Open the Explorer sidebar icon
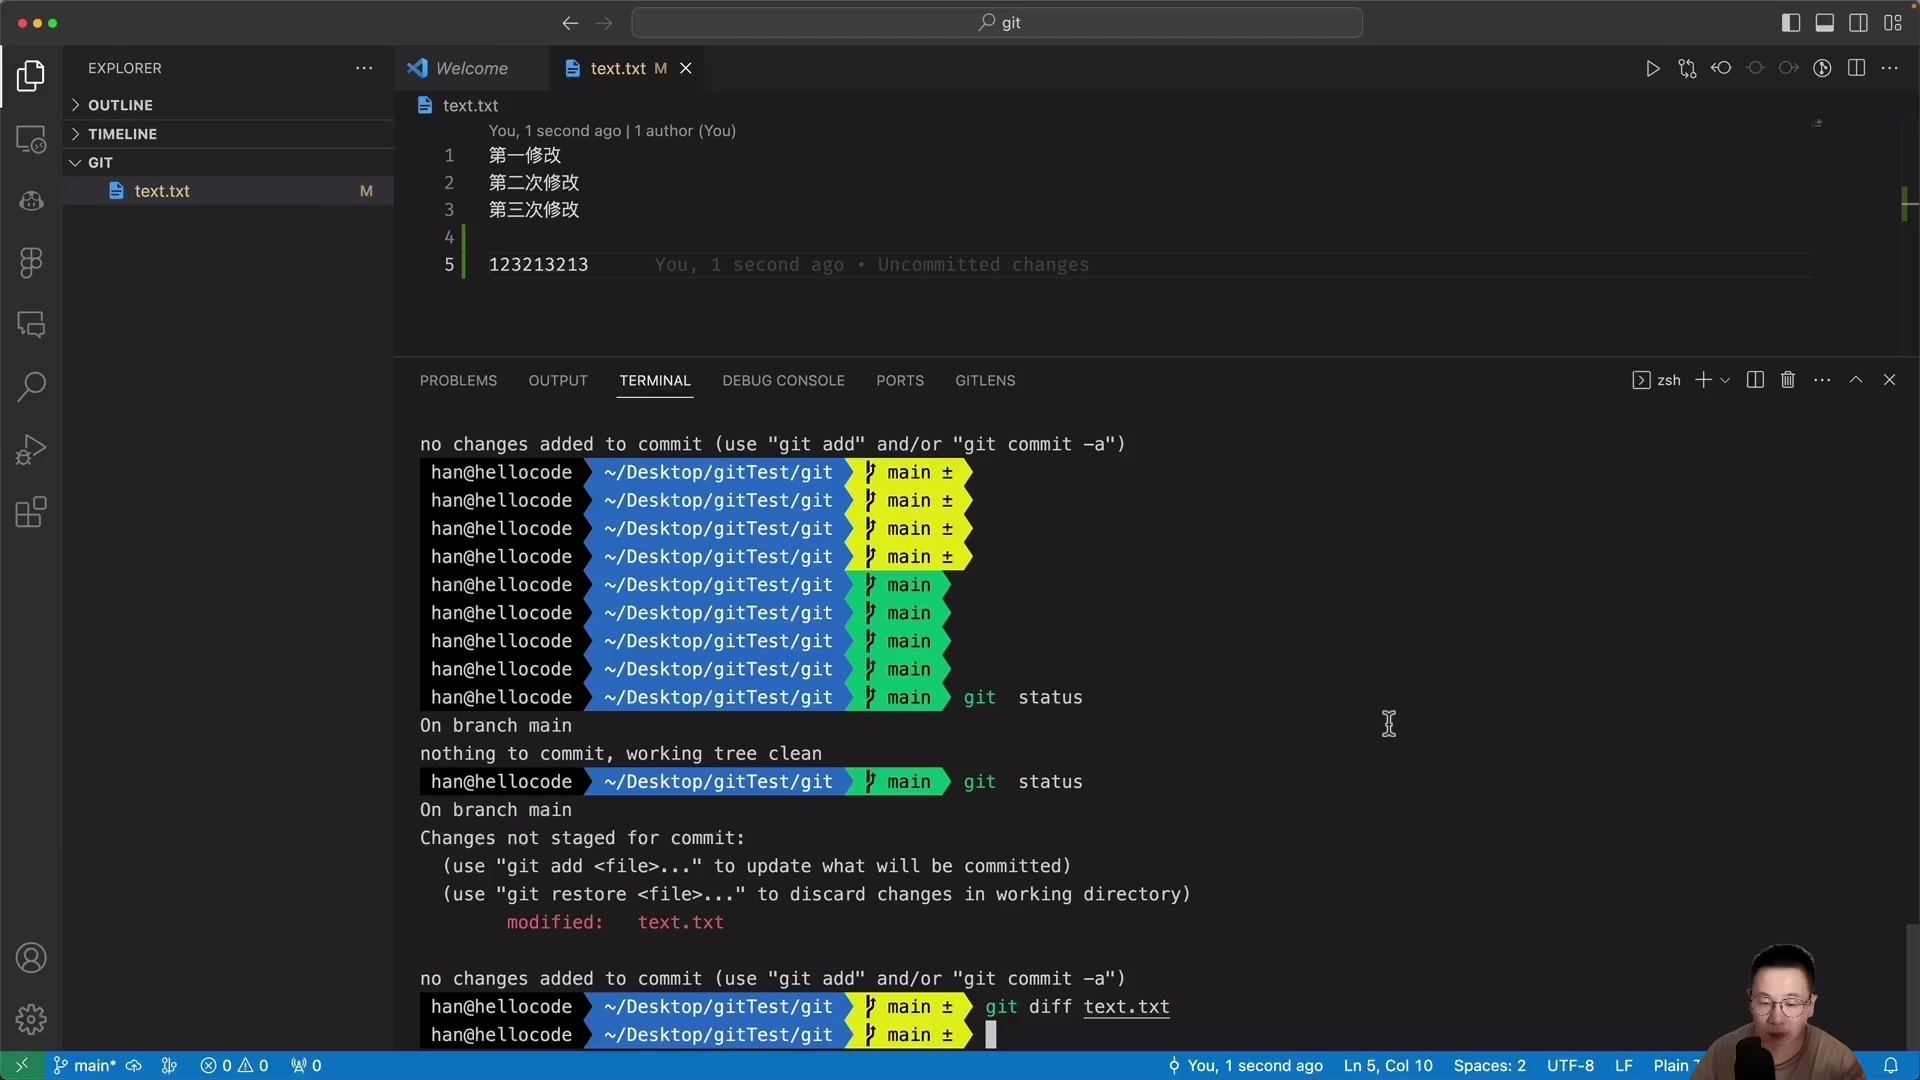The height and width of the screenshot is (1080, 1920). (x=31, y=76)
